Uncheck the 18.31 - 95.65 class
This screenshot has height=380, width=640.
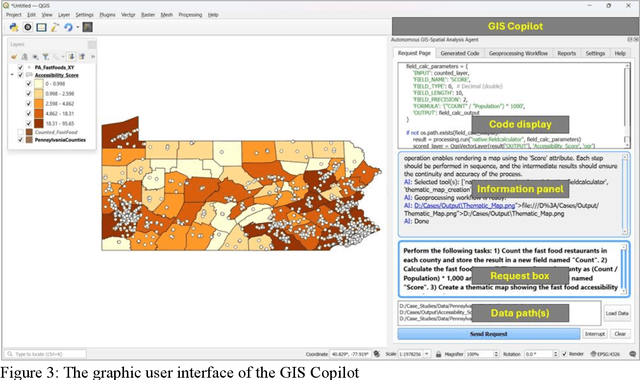(x=29, y=123)
